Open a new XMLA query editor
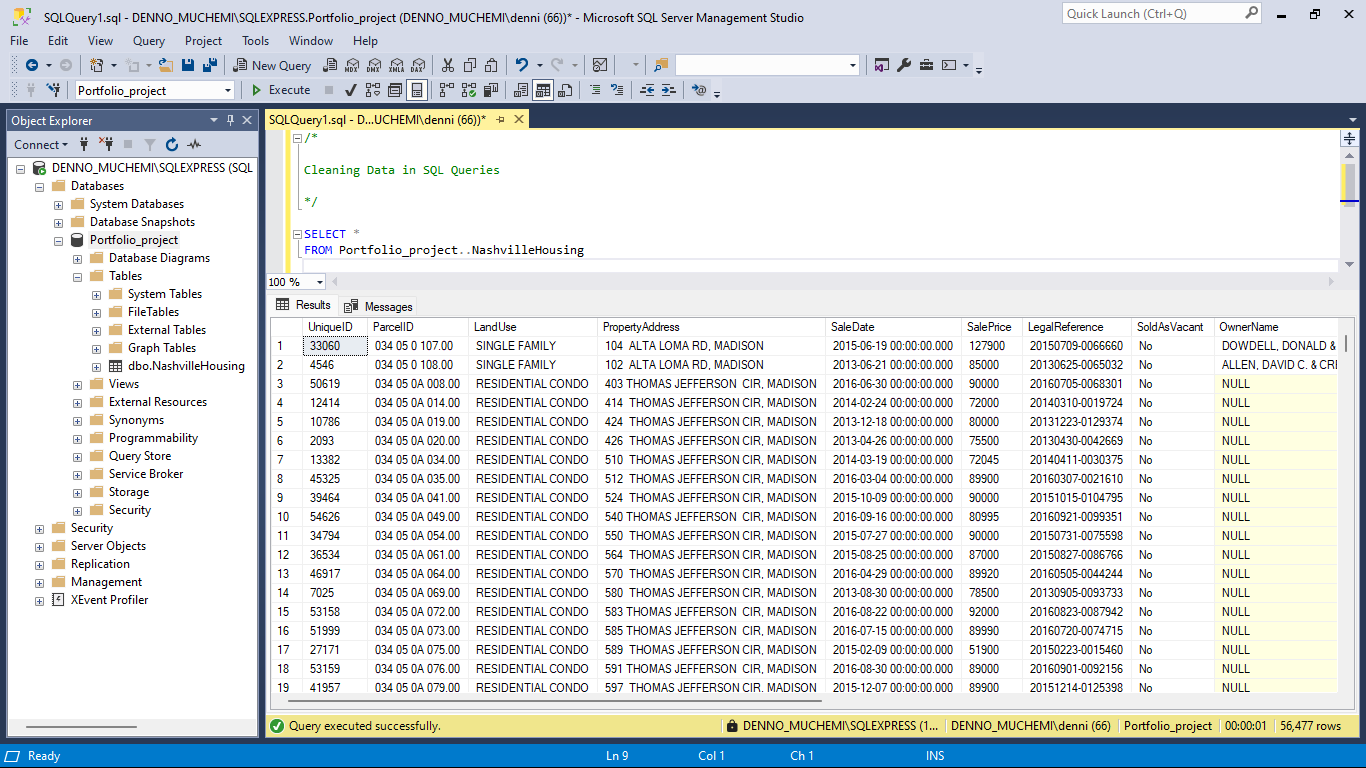This screenshot has height=768, width=1366. [x=396, y=65]
